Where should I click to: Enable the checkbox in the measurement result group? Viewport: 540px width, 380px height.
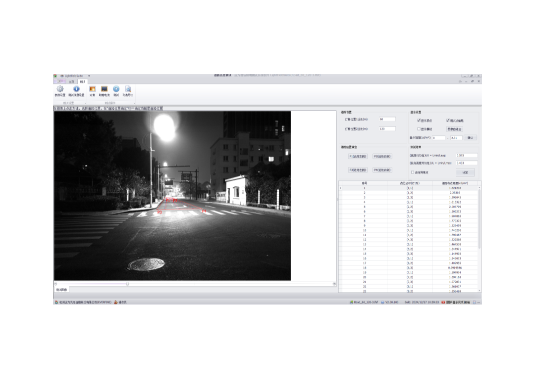point(413,172)
